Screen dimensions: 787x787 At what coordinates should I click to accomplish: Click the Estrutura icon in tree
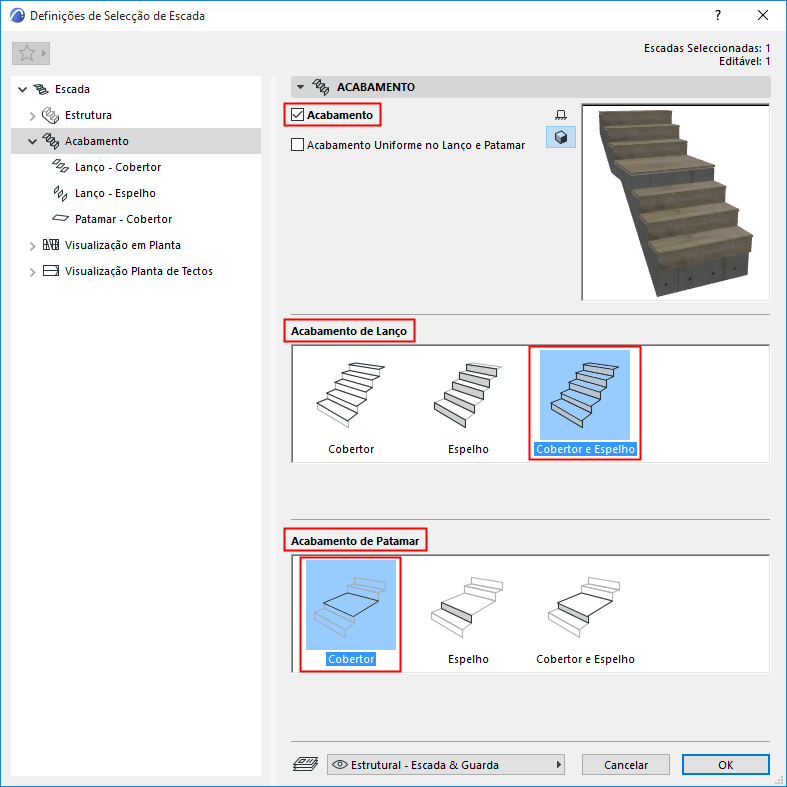[50, 115]
